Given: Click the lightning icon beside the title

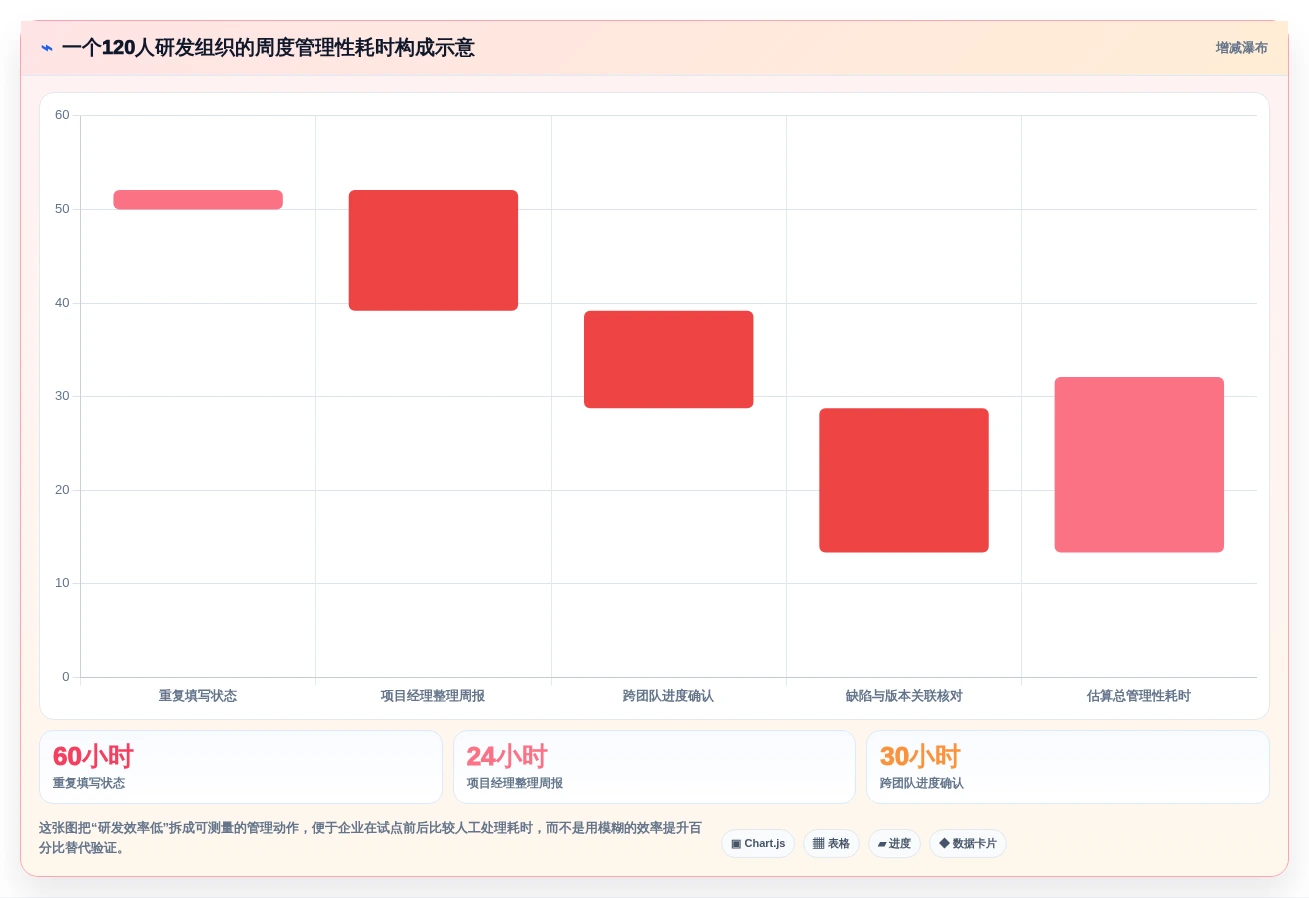Looking at the screenshot, I should point(47,48).
